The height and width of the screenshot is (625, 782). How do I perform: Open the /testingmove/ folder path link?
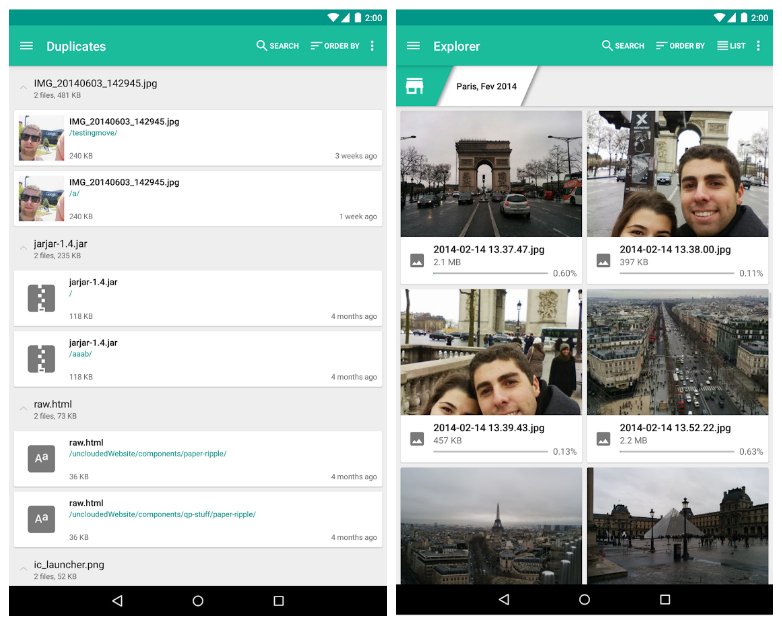pos(93,133)
